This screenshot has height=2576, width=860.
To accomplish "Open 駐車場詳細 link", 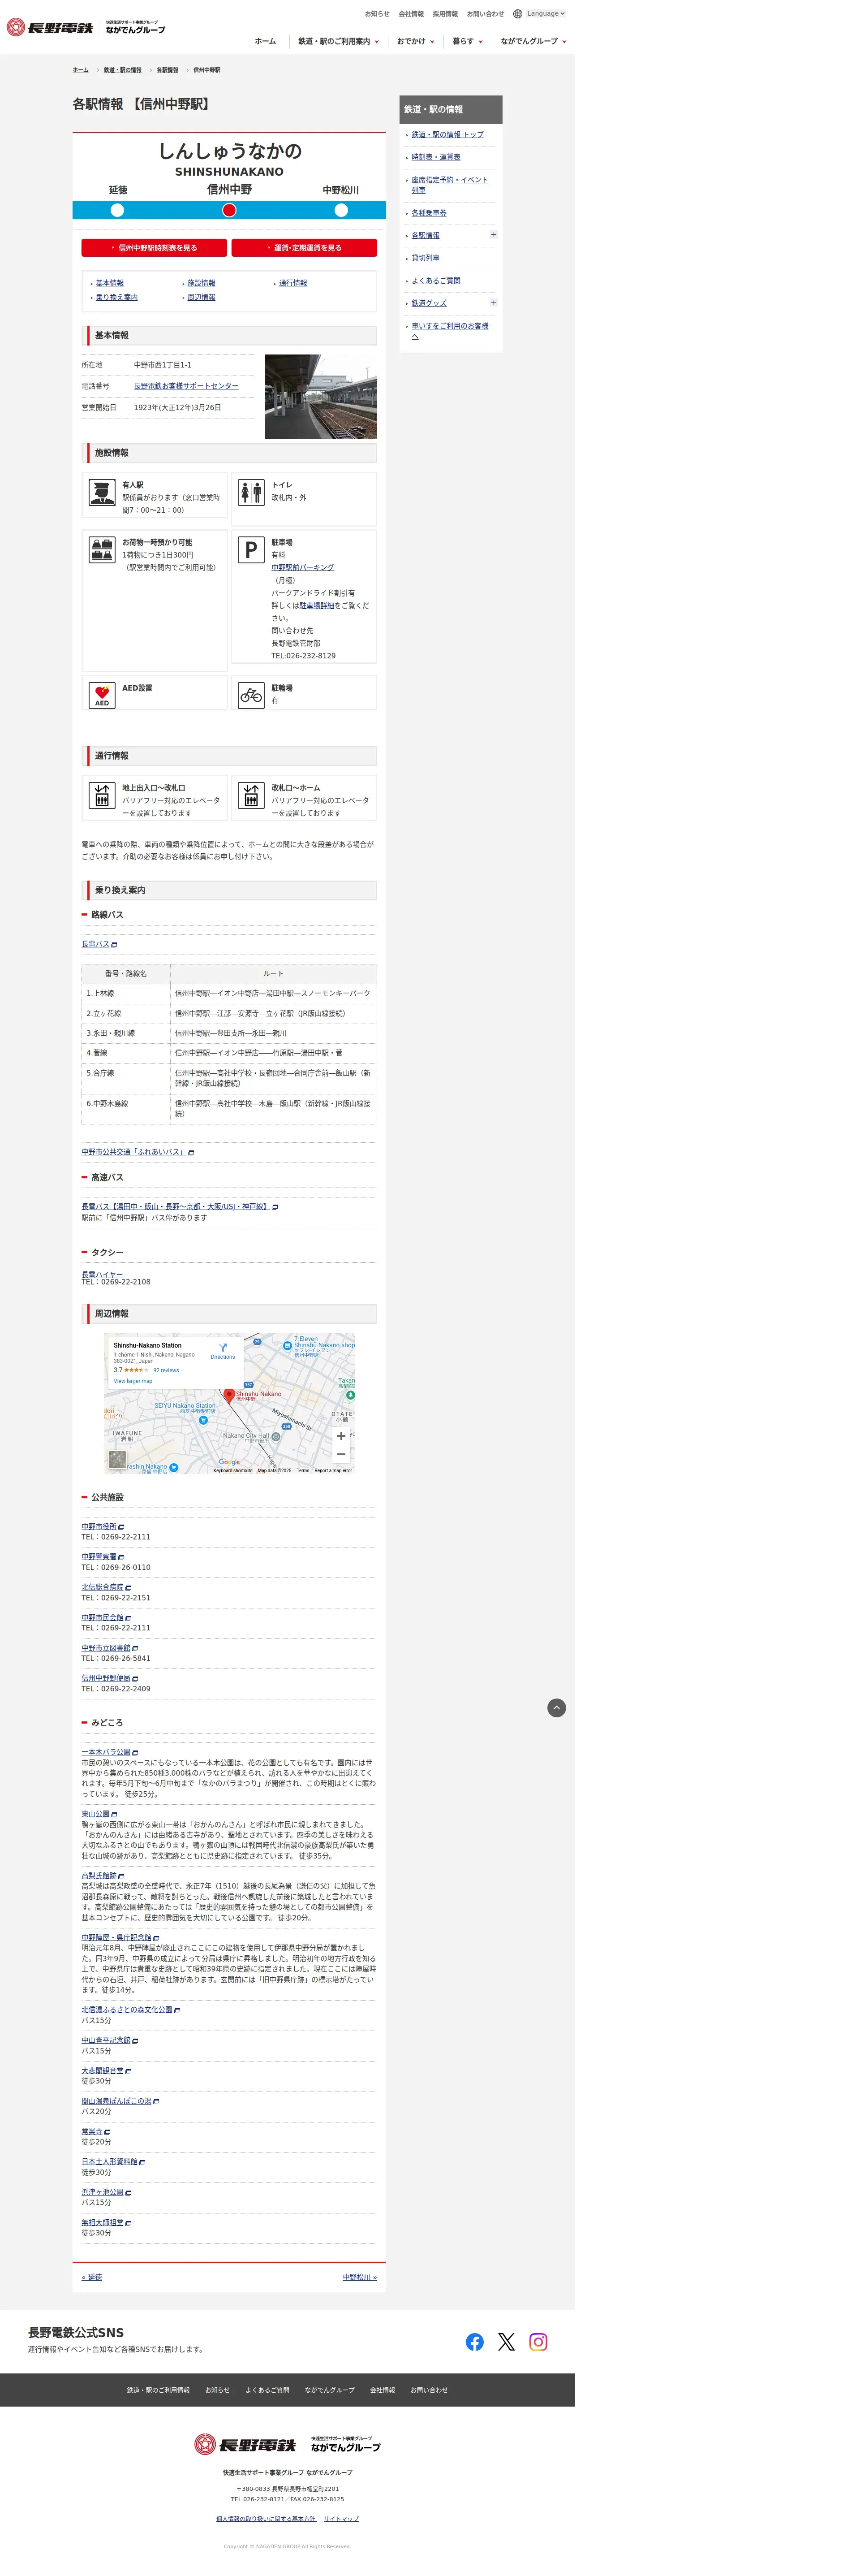I will click(317, 605).
